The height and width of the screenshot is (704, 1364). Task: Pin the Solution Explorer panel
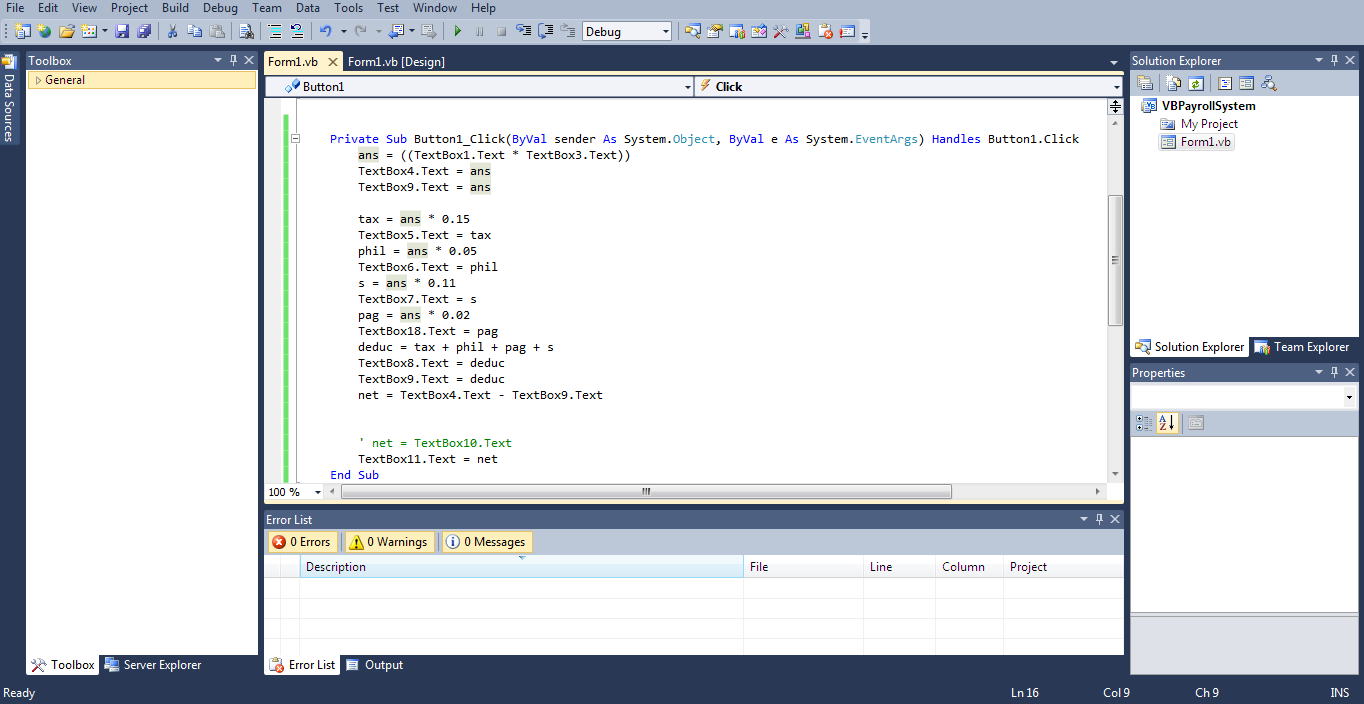[1336, 60]
